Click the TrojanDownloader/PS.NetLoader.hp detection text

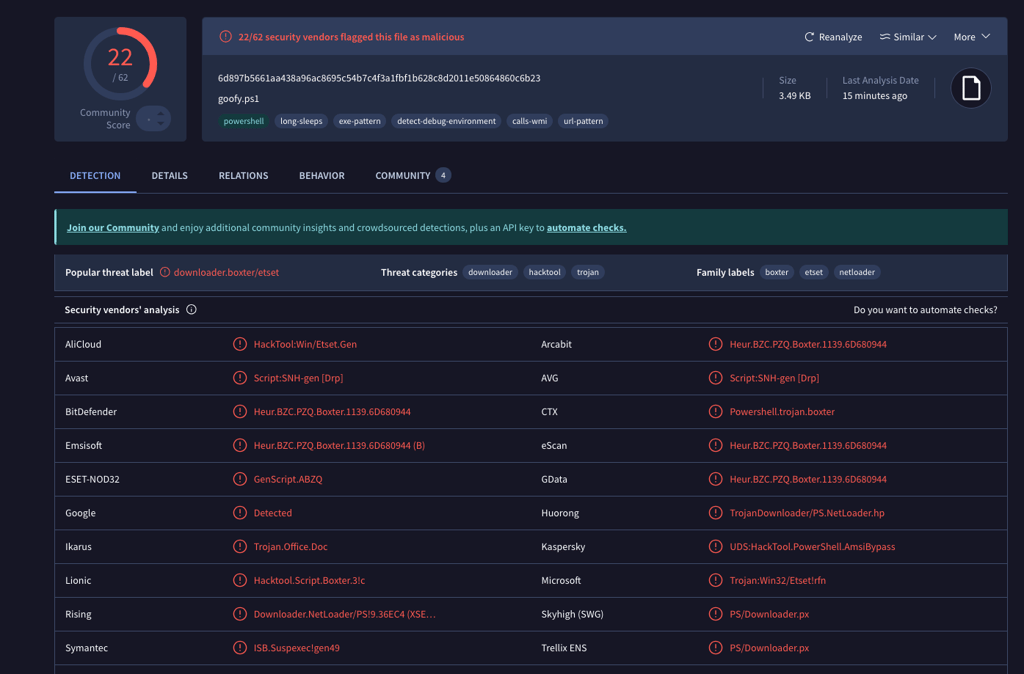(x=807, y=513)
